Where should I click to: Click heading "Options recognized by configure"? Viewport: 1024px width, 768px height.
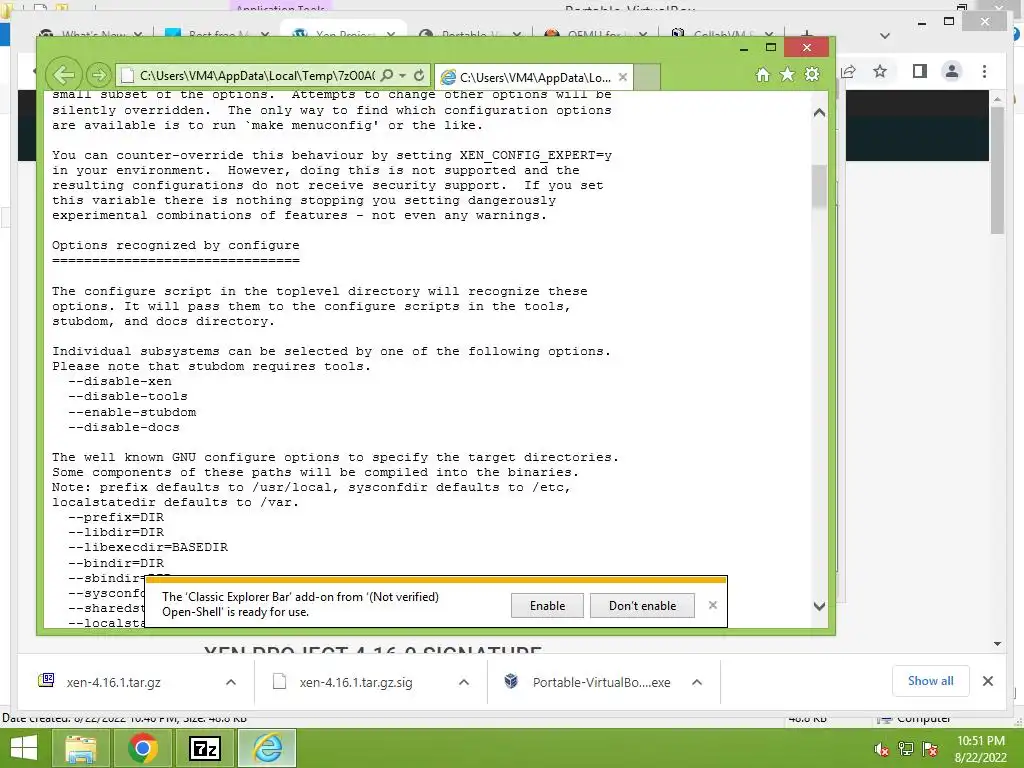176,246
